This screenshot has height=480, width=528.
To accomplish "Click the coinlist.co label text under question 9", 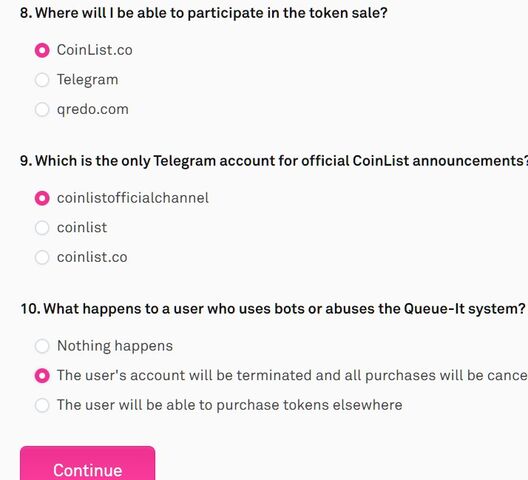I will pyautogui.click(x=92, y=257).
